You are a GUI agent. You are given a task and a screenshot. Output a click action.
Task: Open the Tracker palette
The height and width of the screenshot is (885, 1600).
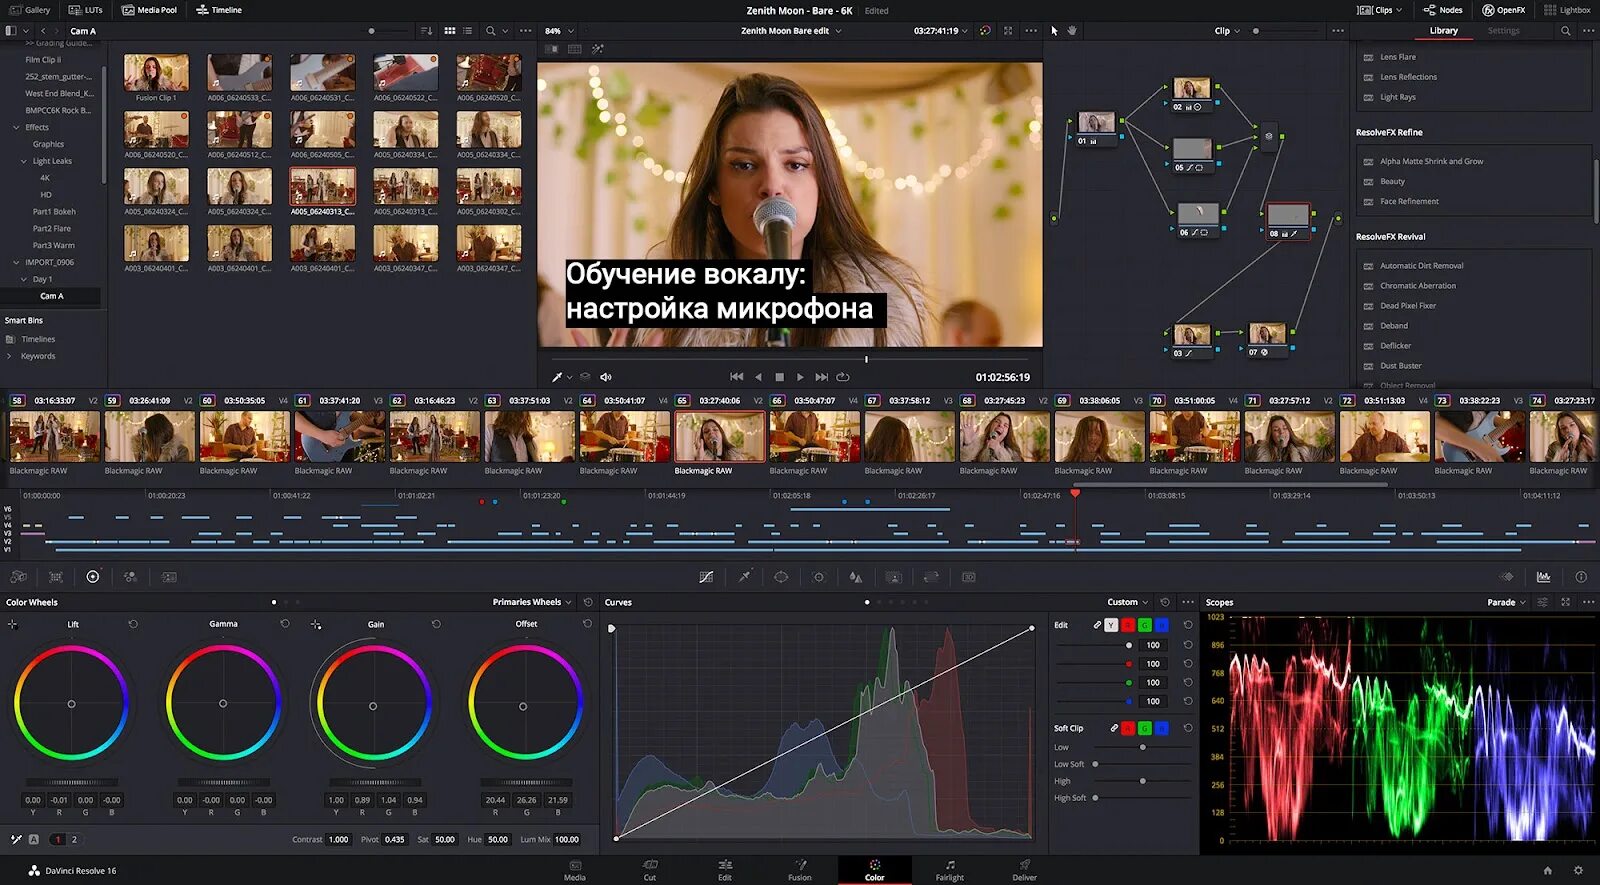[x=819, y=577]
